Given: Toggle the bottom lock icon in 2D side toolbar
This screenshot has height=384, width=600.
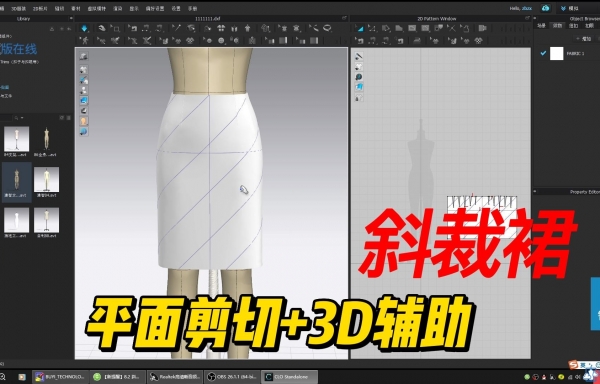Looking at the screenshot, I should (359, 98).
